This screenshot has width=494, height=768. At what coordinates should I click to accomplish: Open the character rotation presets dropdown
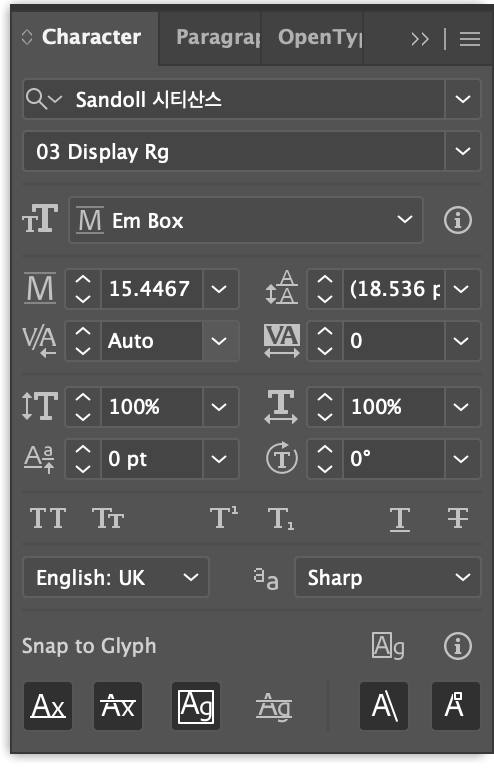click(462, 459)
